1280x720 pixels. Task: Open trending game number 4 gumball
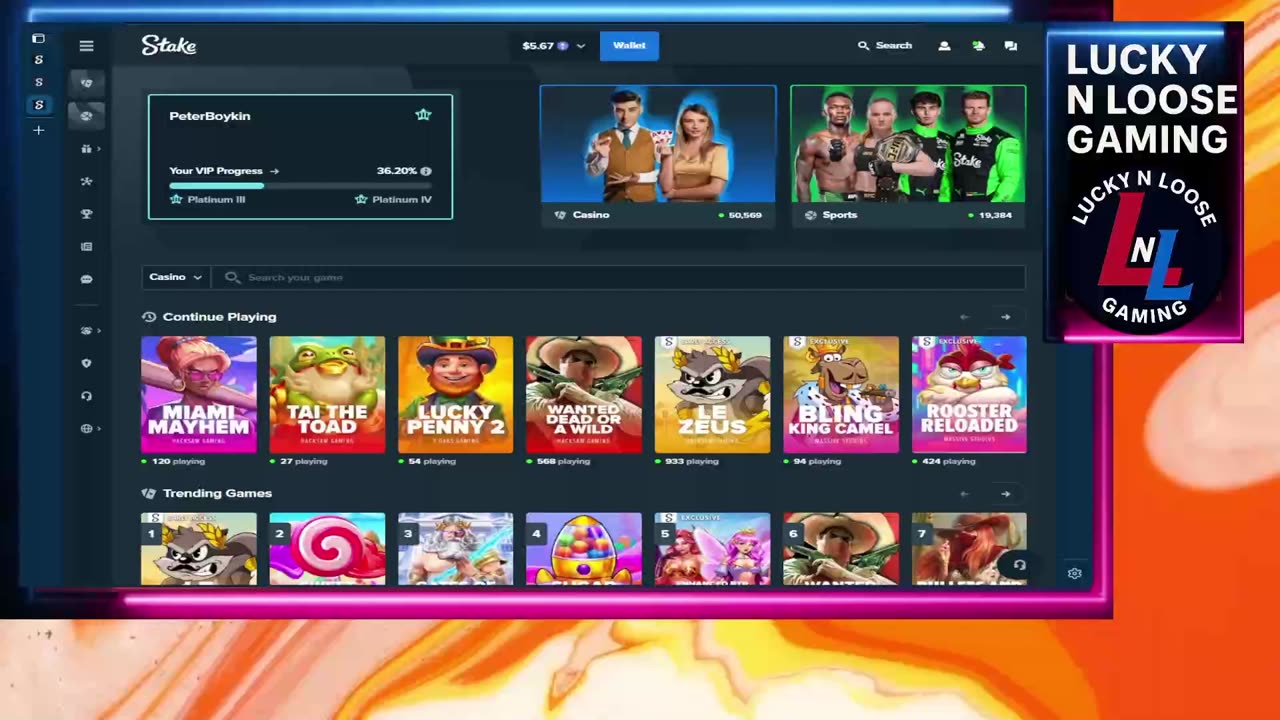click(x=584, y=549)
